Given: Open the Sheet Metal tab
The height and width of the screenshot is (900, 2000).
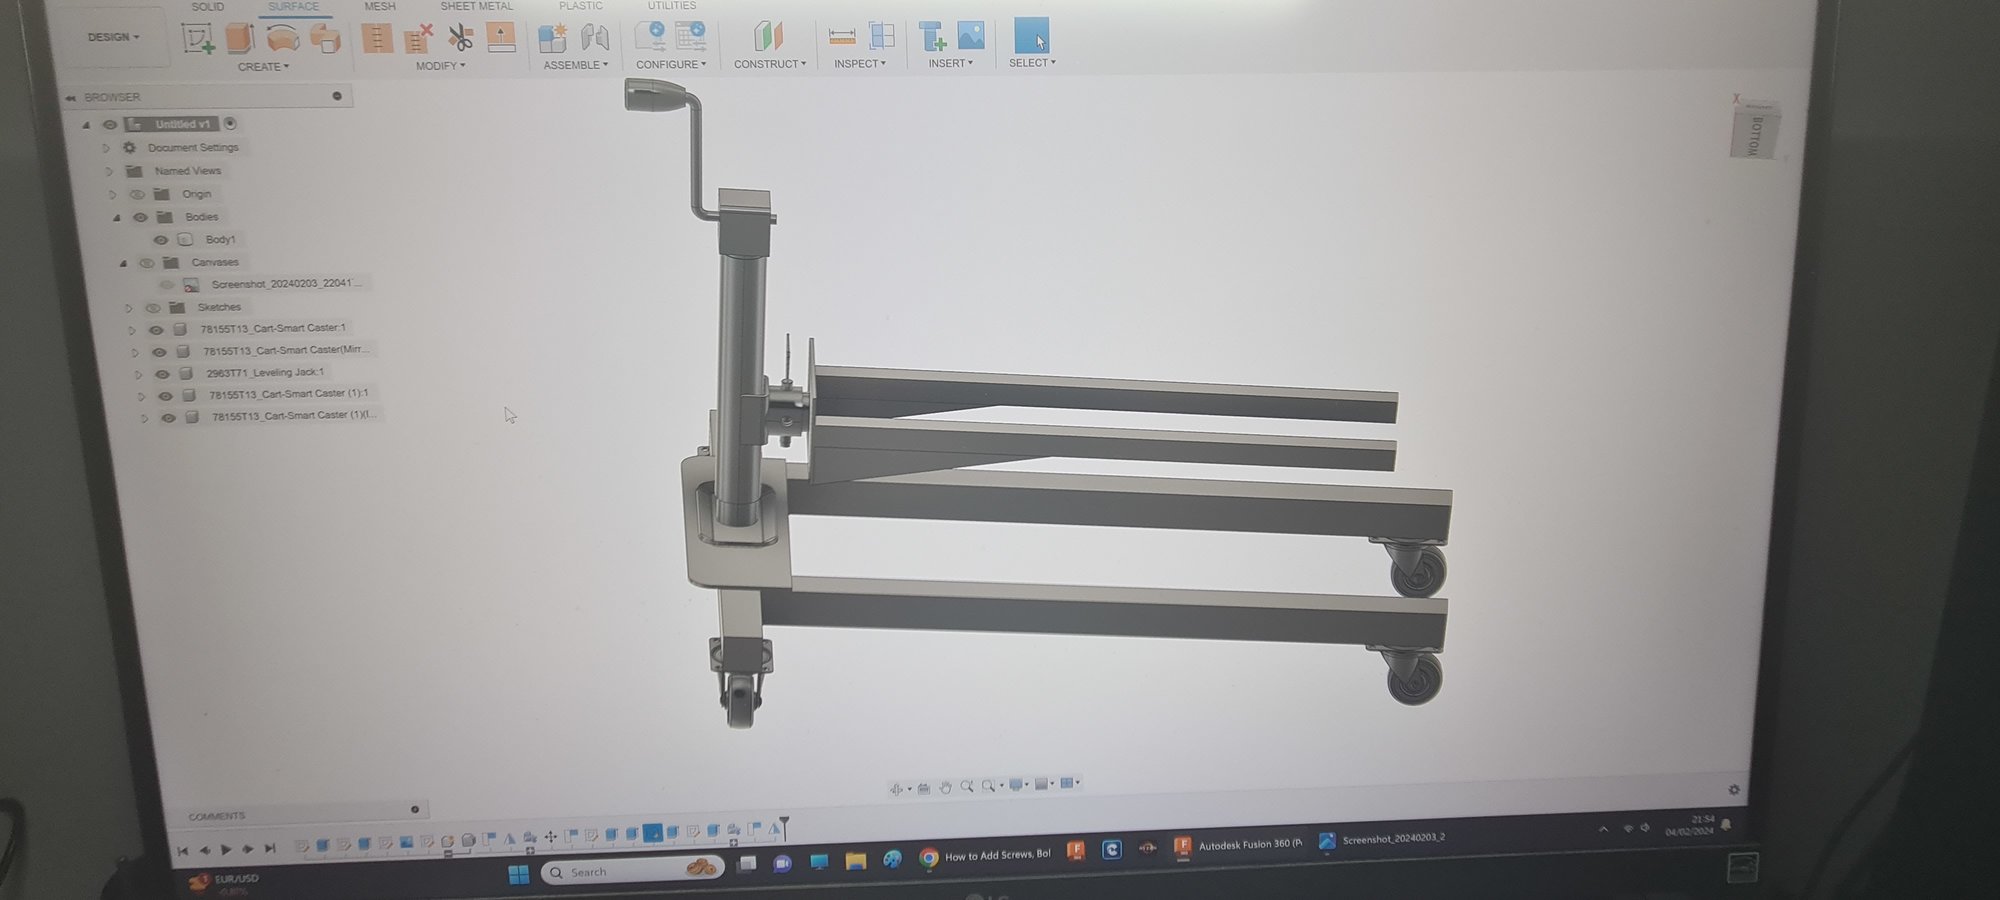Looking at the screenshot, I should (x=476, y=6).
